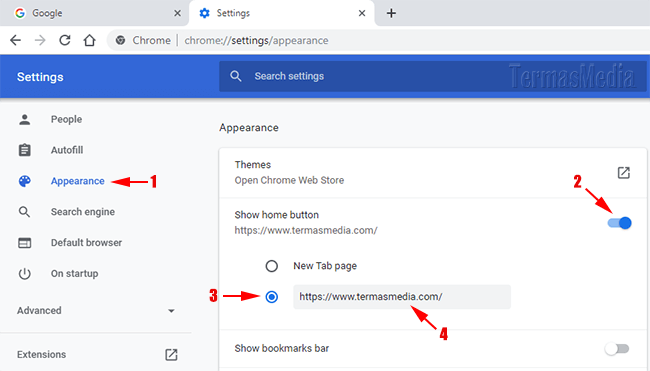The width and height of the screenshot is (650, 371).
Task: Click the Appearance section heading
Action: tap(249, 128)
